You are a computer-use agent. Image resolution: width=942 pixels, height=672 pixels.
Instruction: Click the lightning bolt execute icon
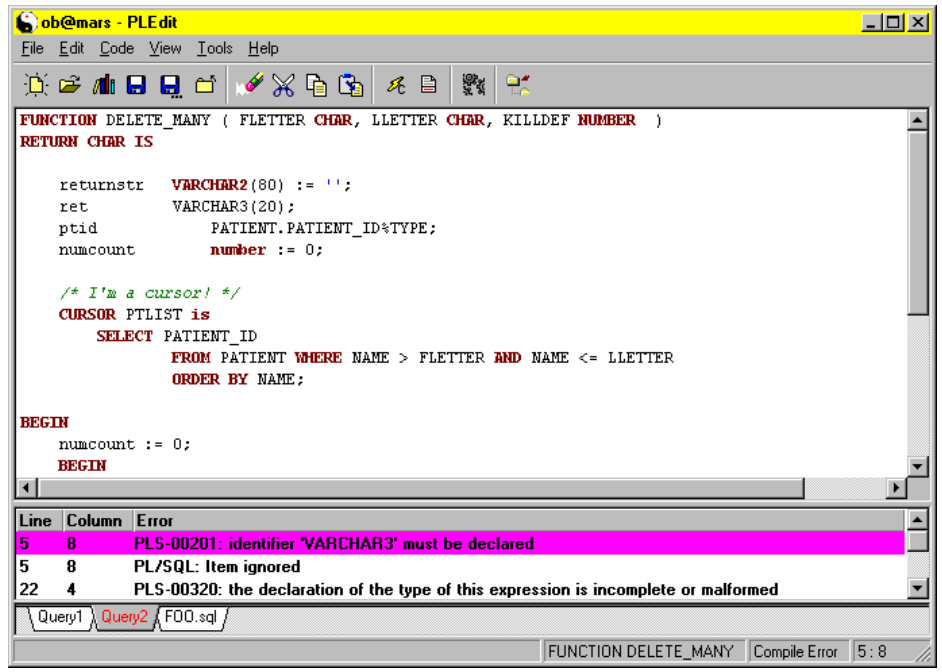click(396, 86)
